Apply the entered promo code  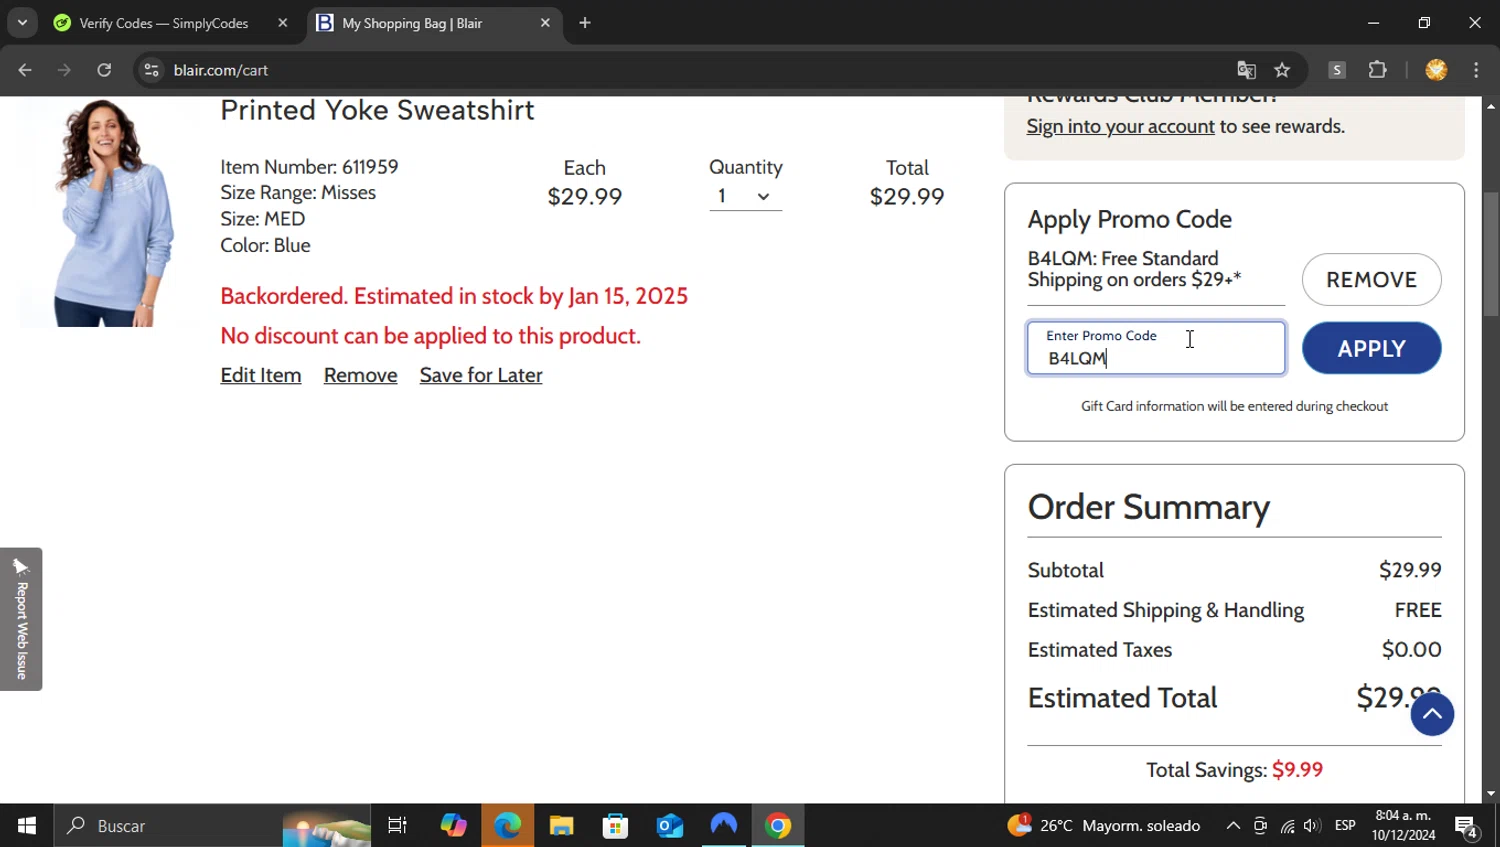(x=1371, y=348)
